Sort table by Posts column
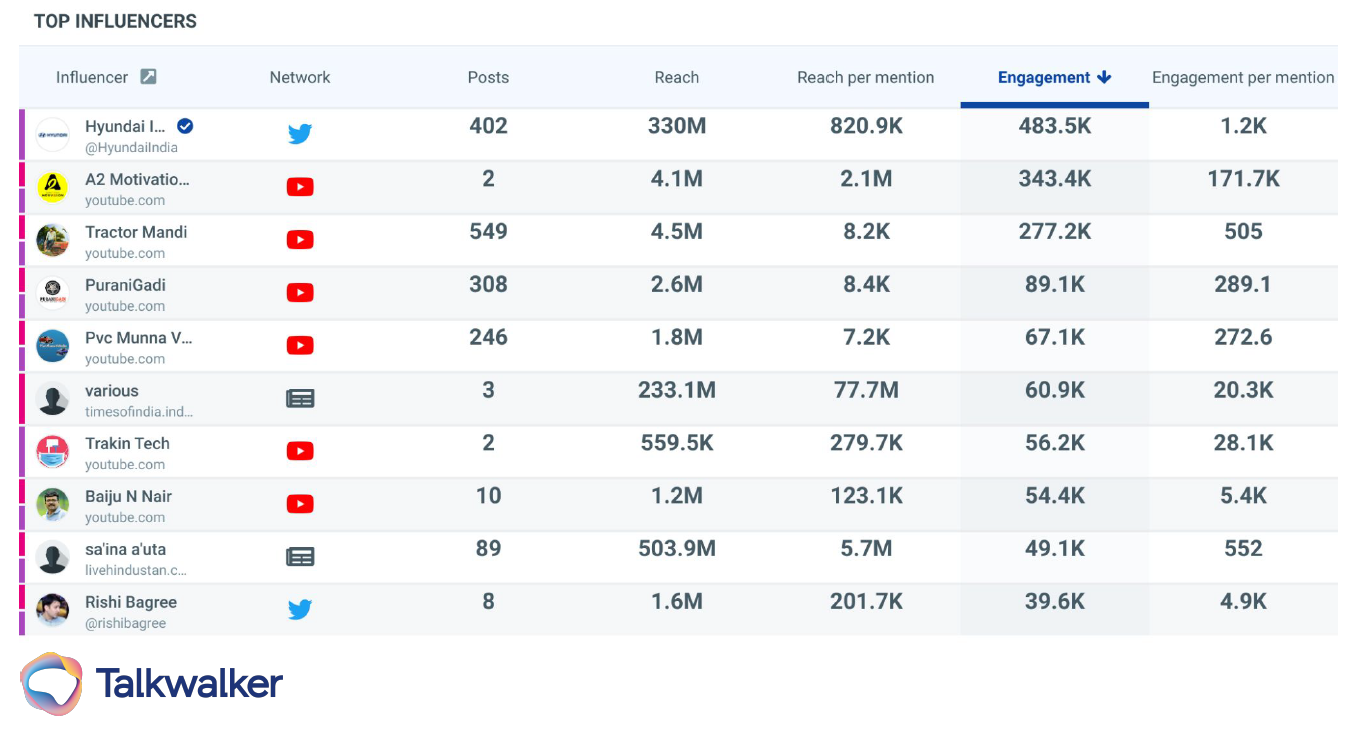Screen dimensions: 1367x730 (488, 77)
